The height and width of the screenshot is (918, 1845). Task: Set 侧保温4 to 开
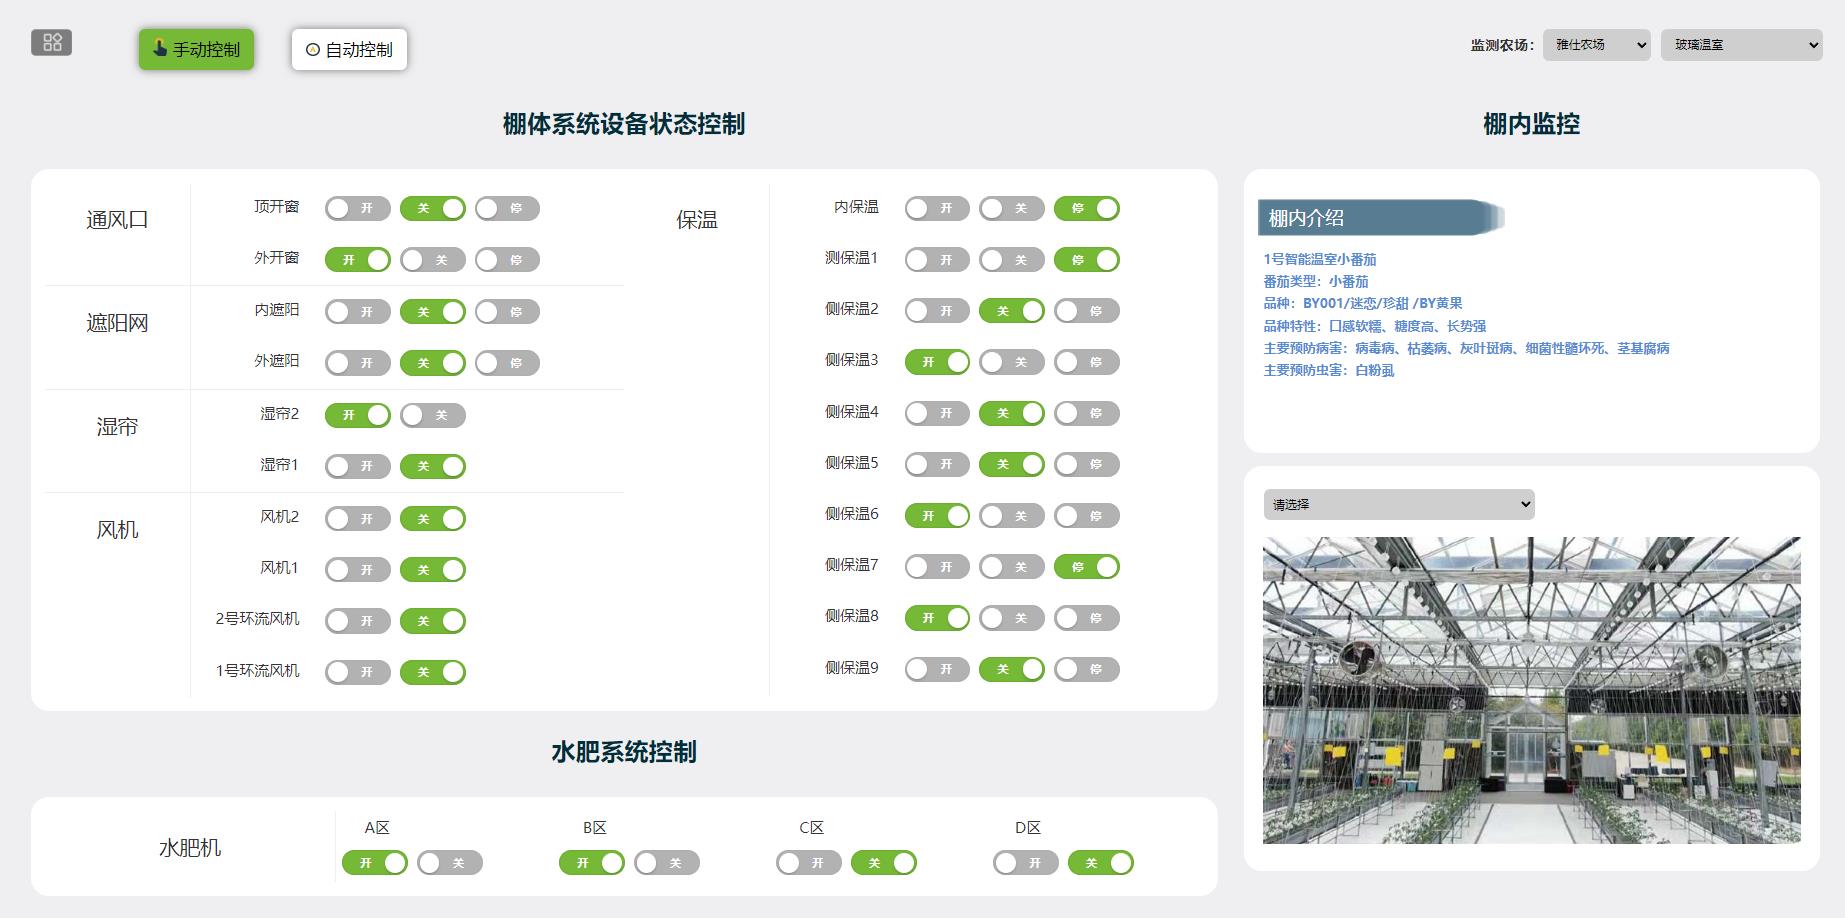[937, 413]
